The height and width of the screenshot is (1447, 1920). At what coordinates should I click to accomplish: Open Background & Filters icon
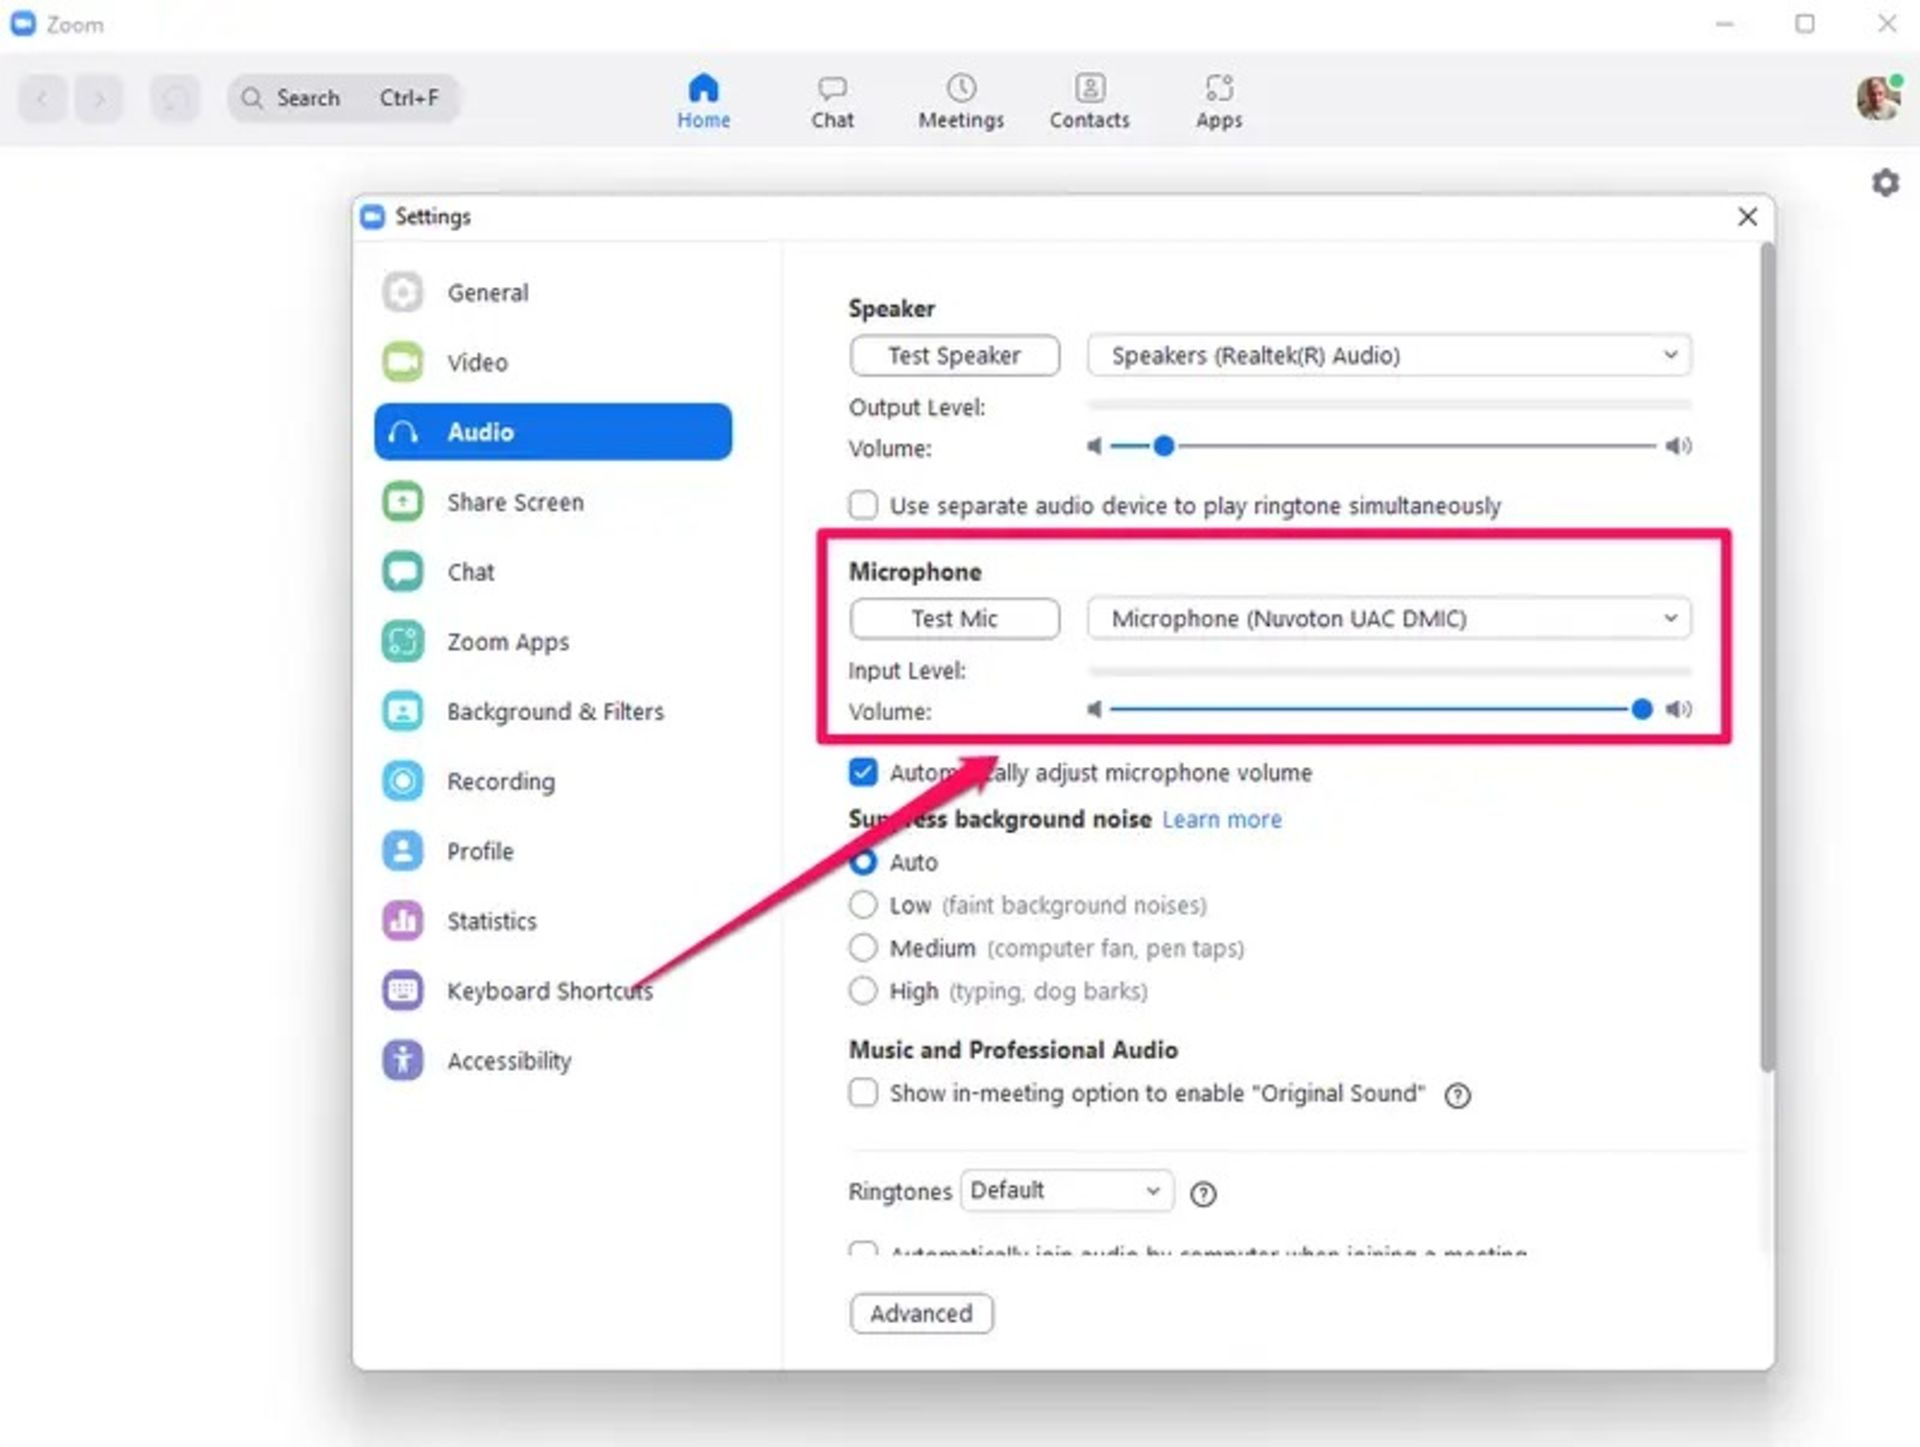pos(403,711)
